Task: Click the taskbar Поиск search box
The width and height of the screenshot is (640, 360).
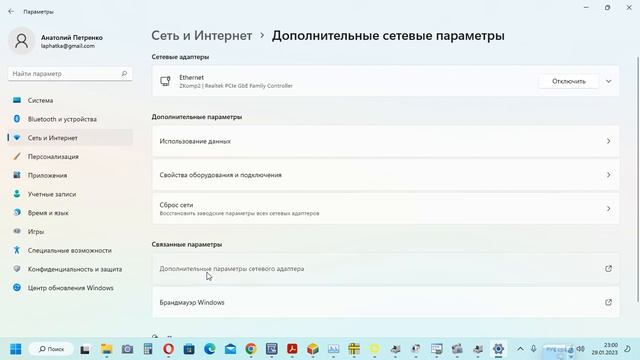Action: [x=51, y=349]
